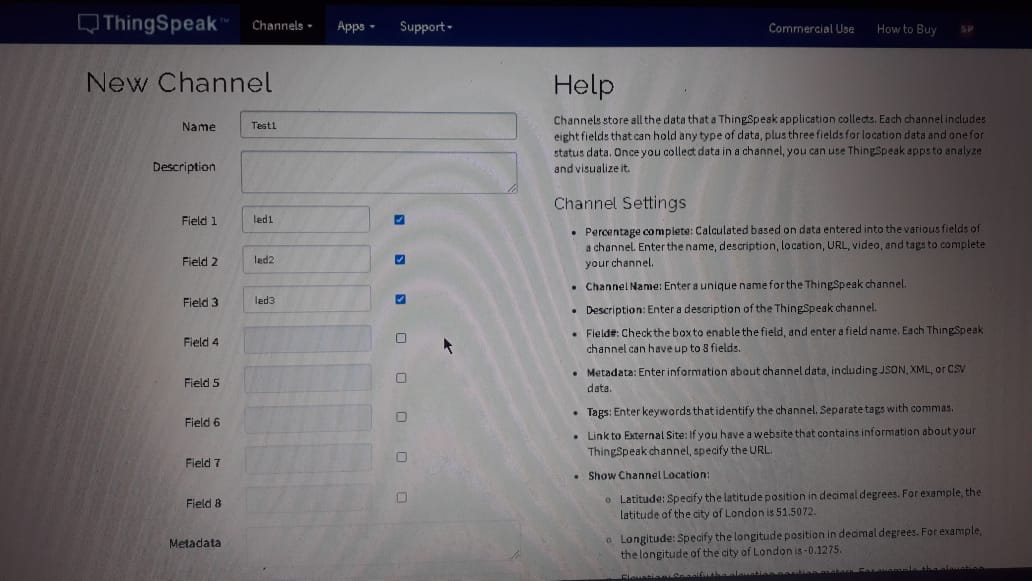Enable the Field 5 checkbox
This screenshot has width=1032, height=581.
pyautogui.click(x=401, y=378)
